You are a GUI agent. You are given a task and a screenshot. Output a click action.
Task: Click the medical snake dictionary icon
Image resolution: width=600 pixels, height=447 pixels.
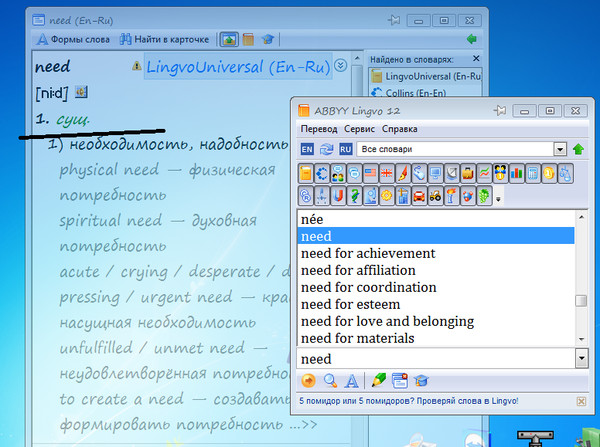(x=354, y=196)
